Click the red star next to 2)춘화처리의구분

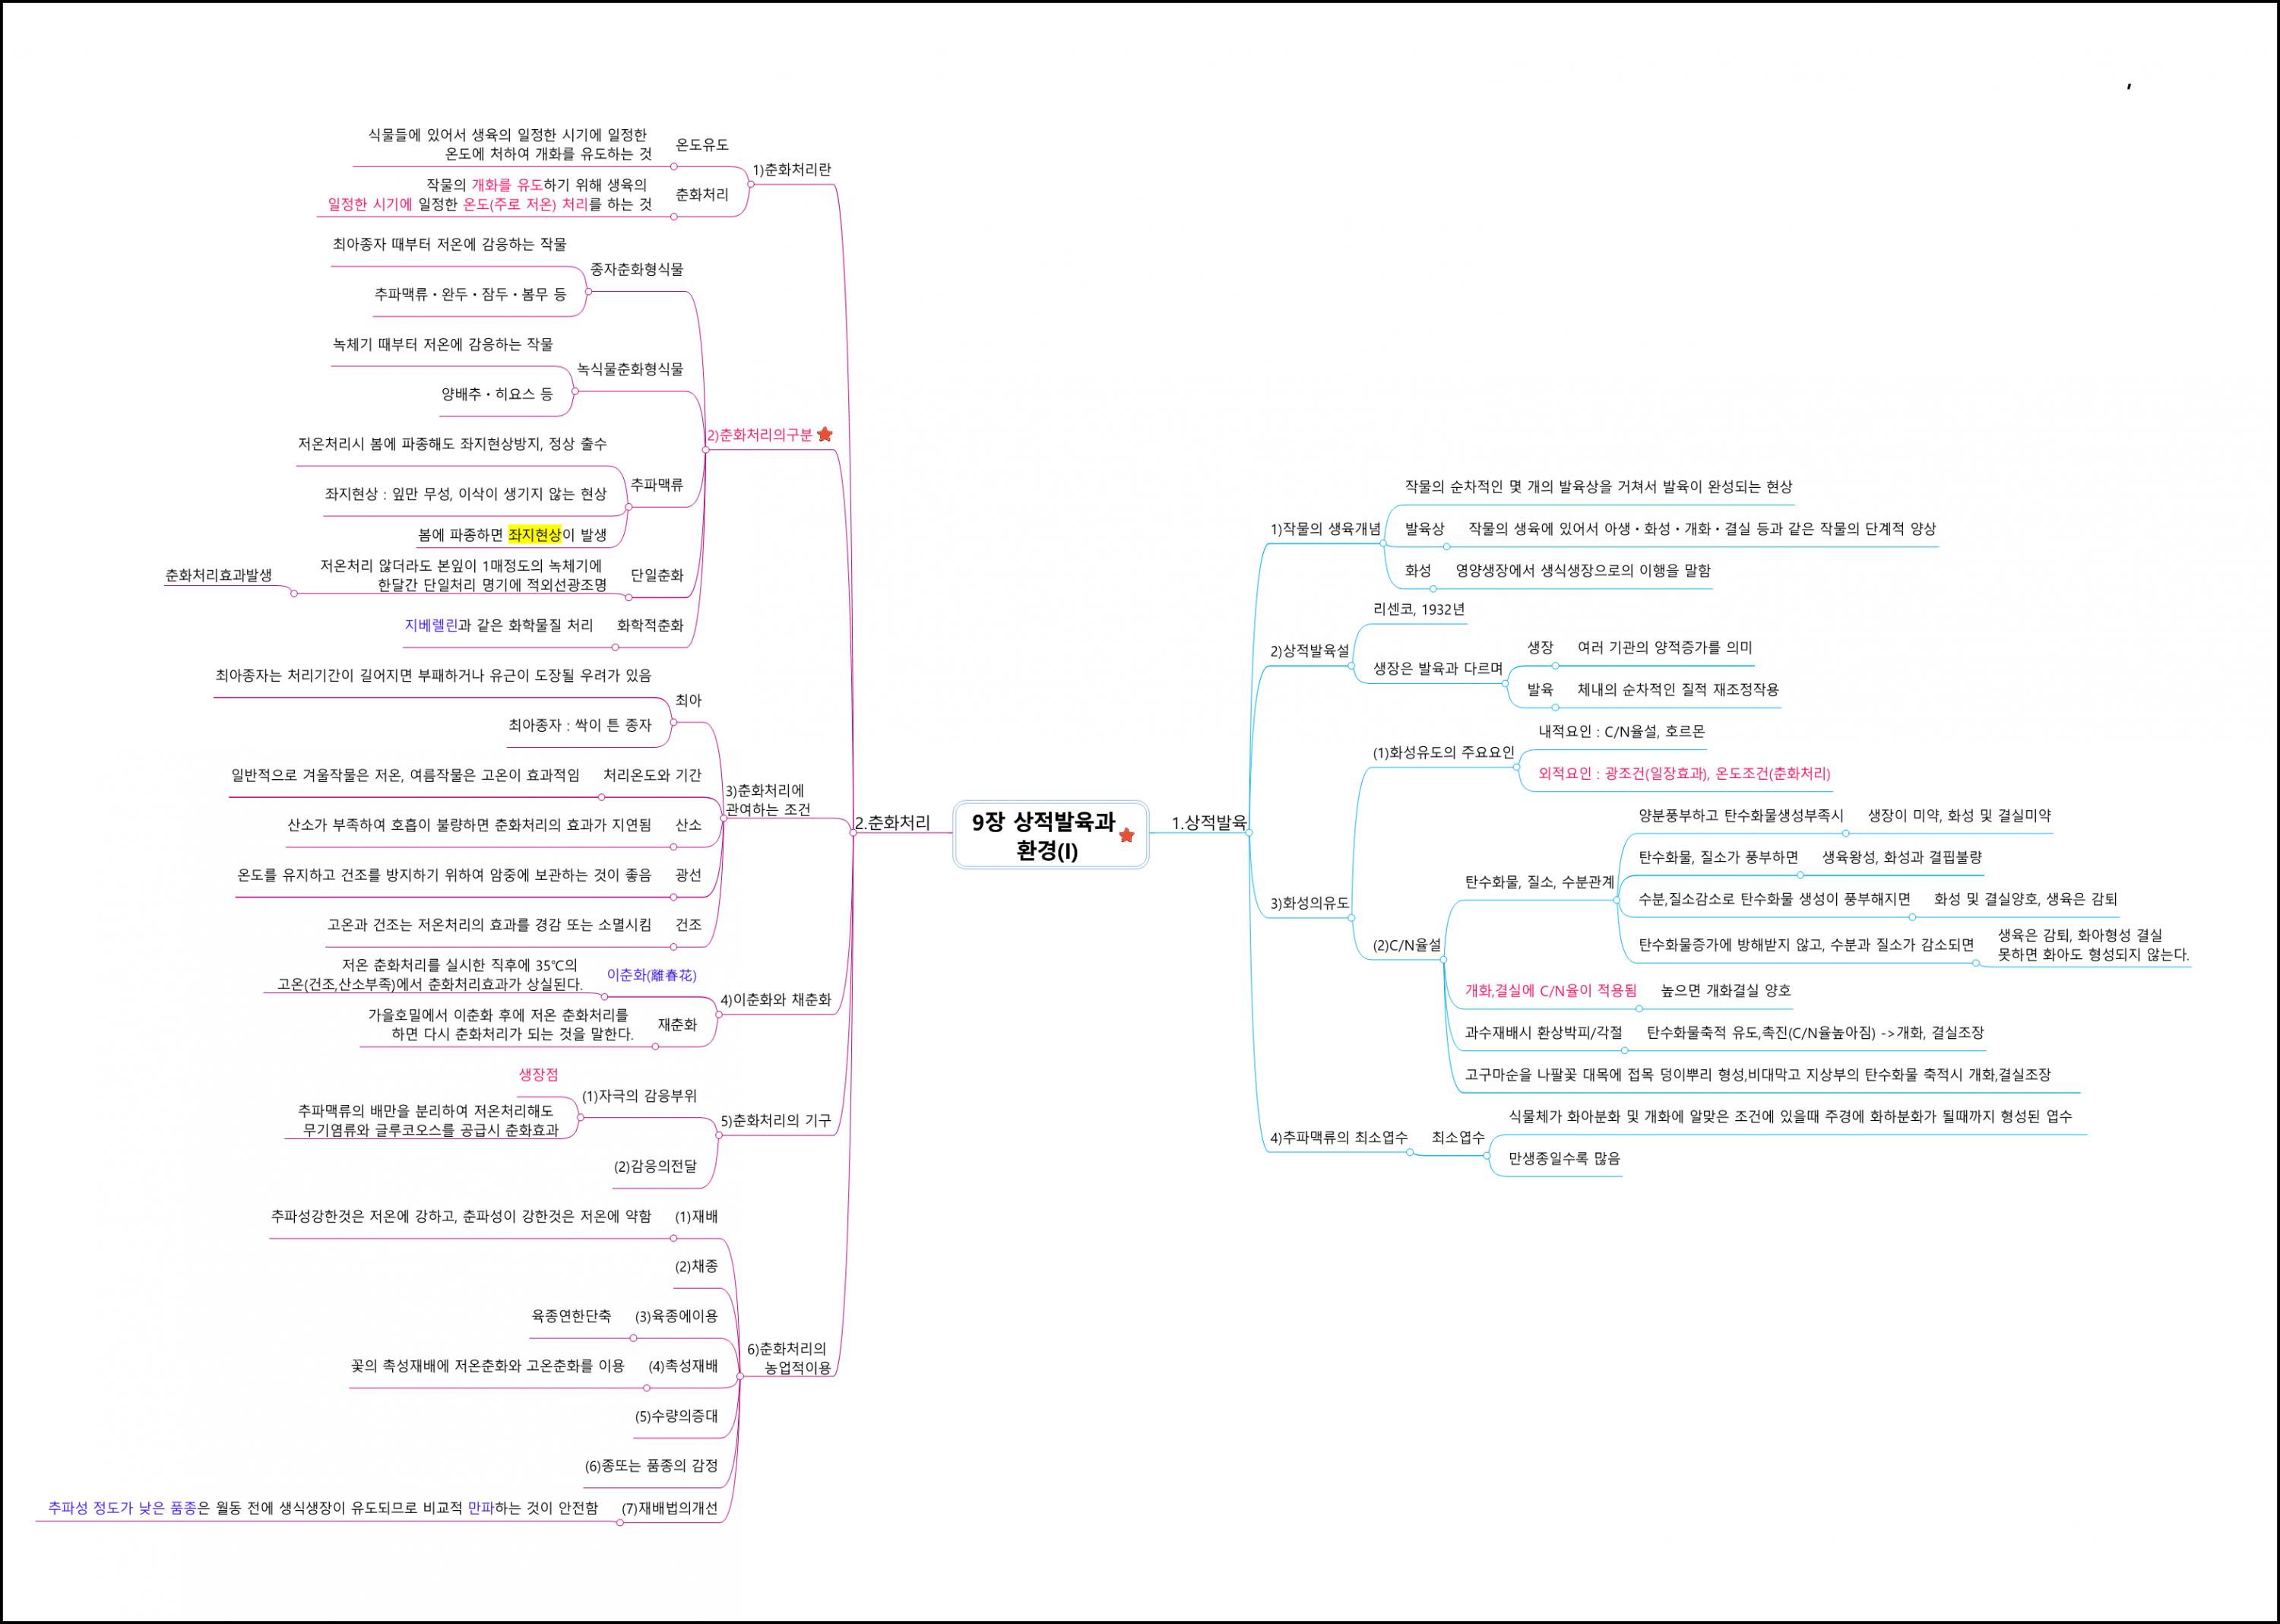coord(825,434)
